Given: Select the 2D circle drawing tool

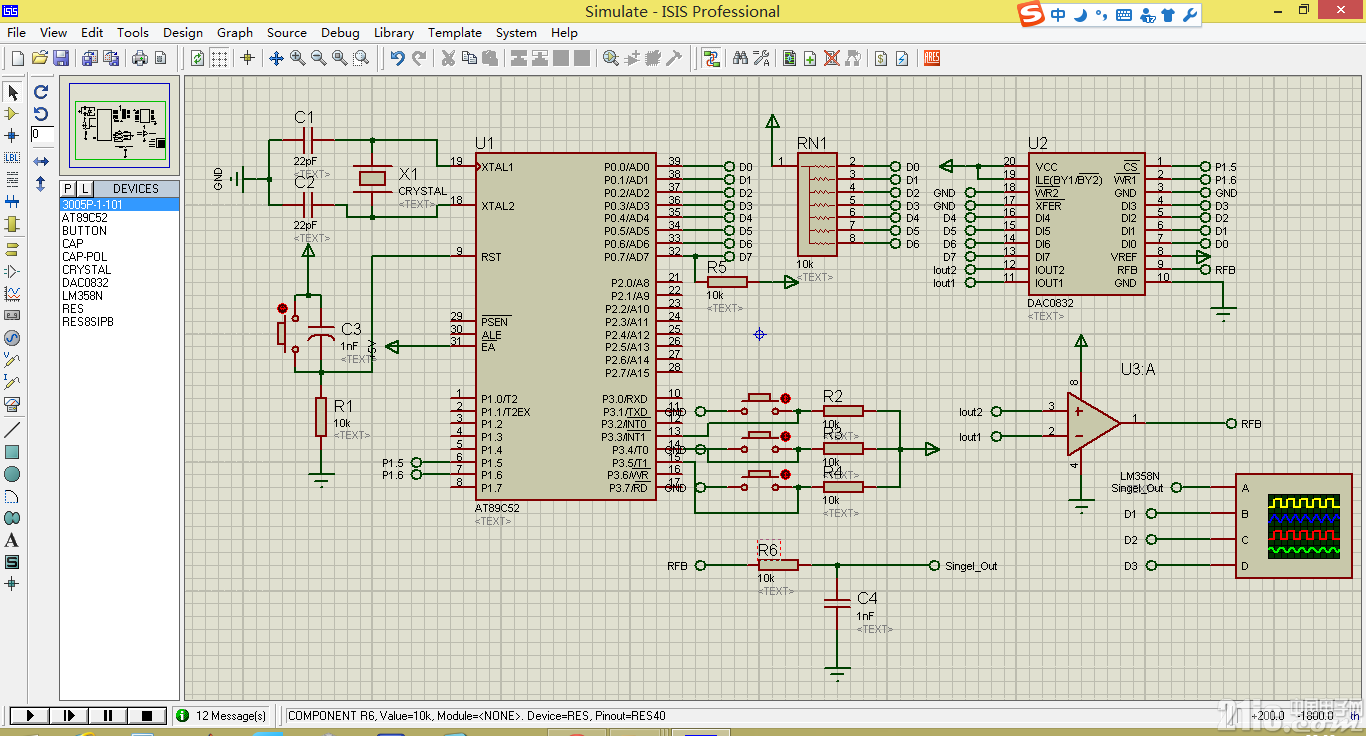Looking at the screenshot, I should (x=12, y=473).
